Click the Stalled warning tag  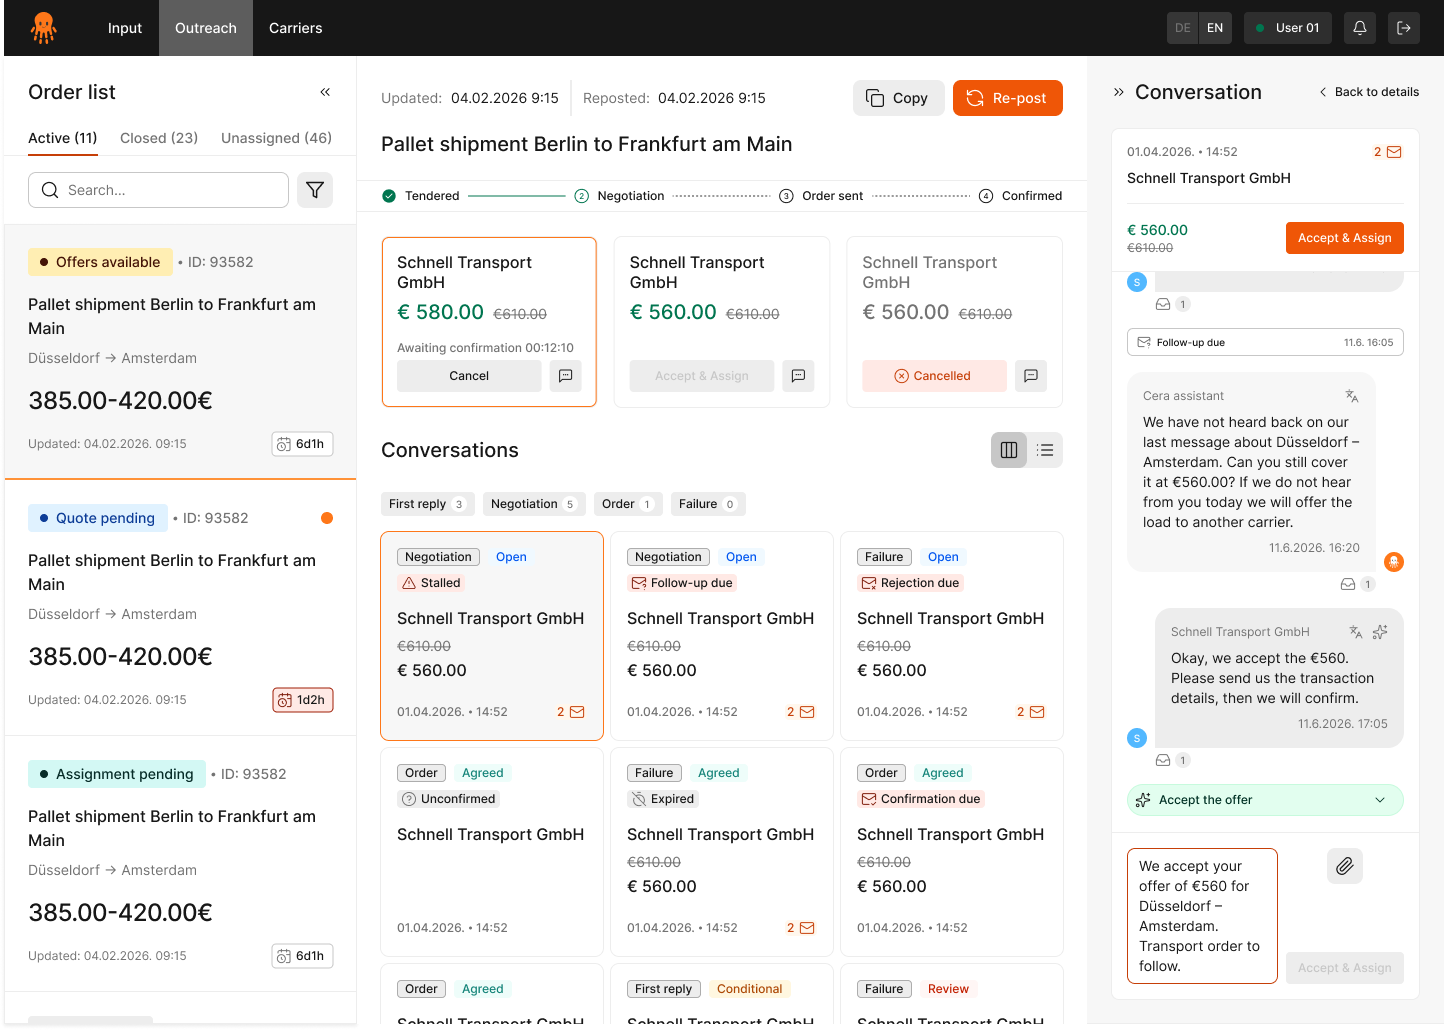pyautogui.click(x=432, y=583)
